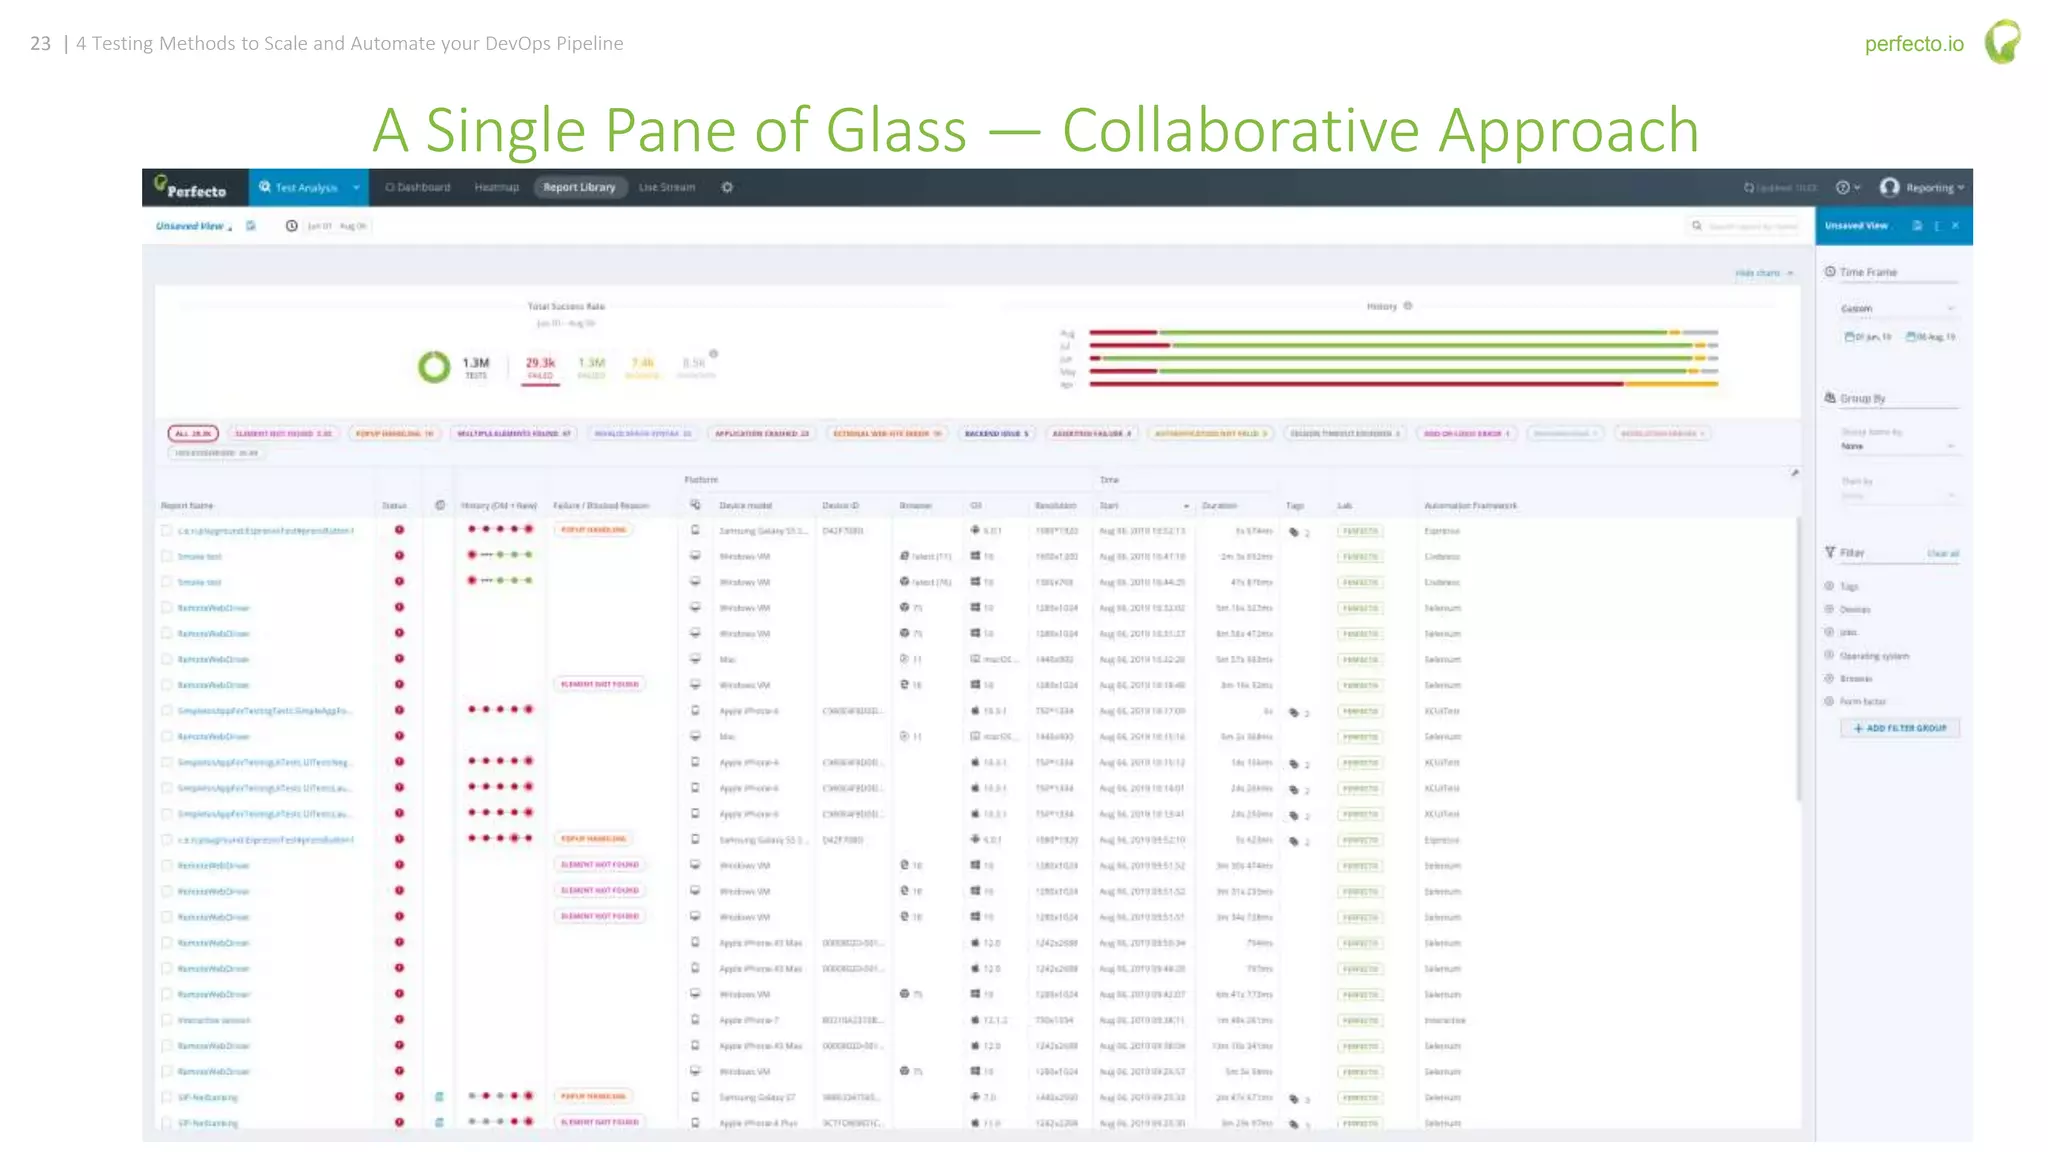Open the CI Dashboard tab
The height and width of the screenshot is (1152, 2048).
(x=418, y=188)
